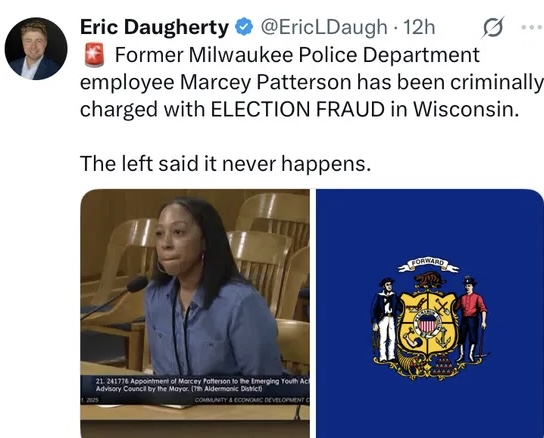This screenshot has width=544, height=438.
Task: Open the 12h timestamp permalink
Action: coord(419,27)
